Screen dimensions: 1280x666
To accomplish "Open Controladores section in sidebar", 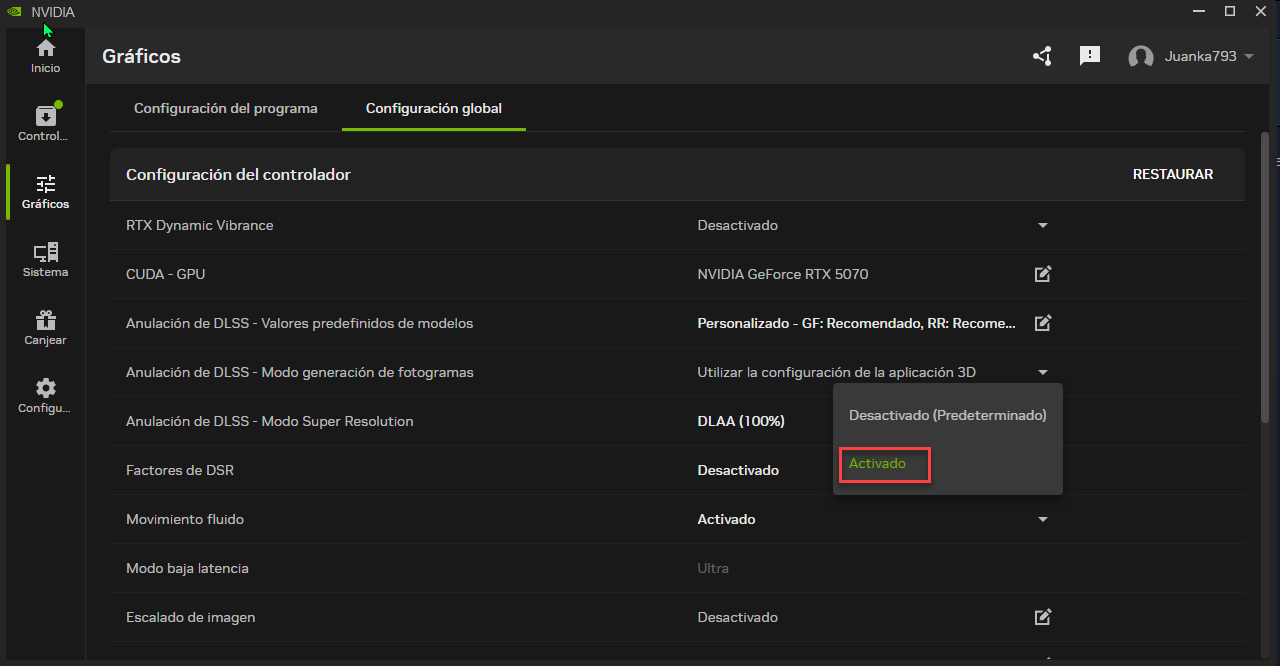I will pyautogui.click(x=45, y=124).
